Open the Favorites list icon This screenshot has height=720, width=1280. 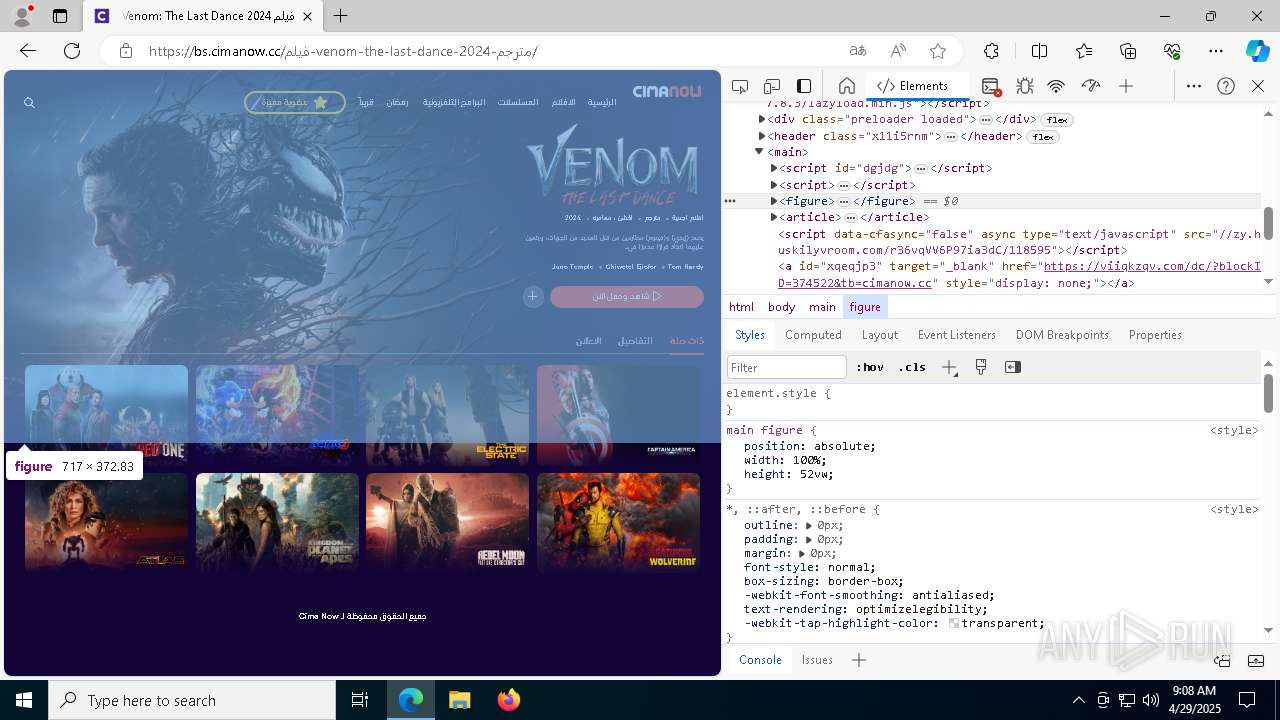point(1084,51)
